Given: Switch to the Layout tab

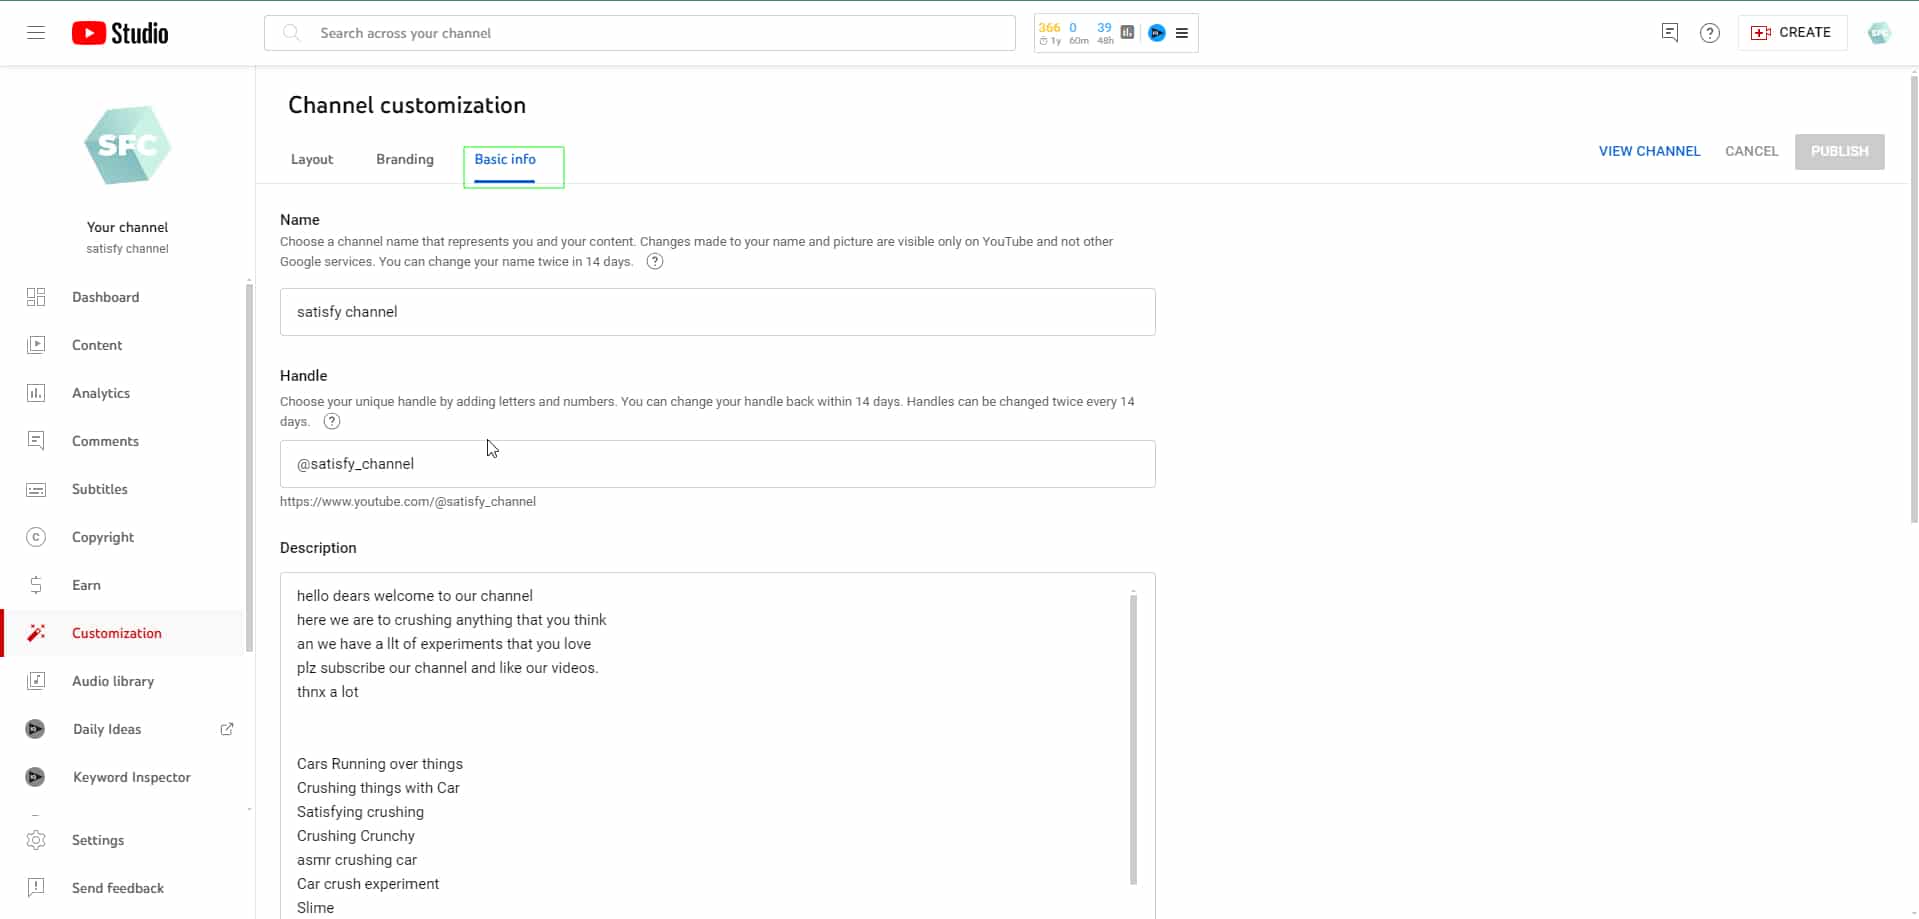Looking at the screenshot, I should coord(312,160).
